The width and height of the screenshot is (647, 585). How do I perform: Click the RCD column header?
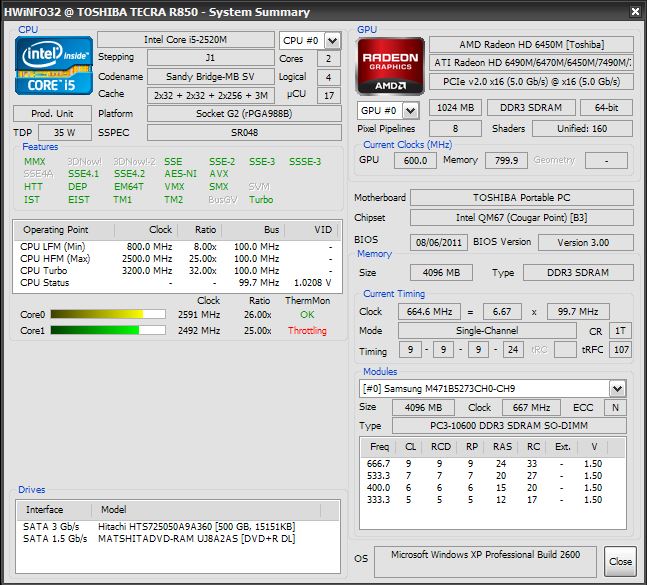coord(441,447)
